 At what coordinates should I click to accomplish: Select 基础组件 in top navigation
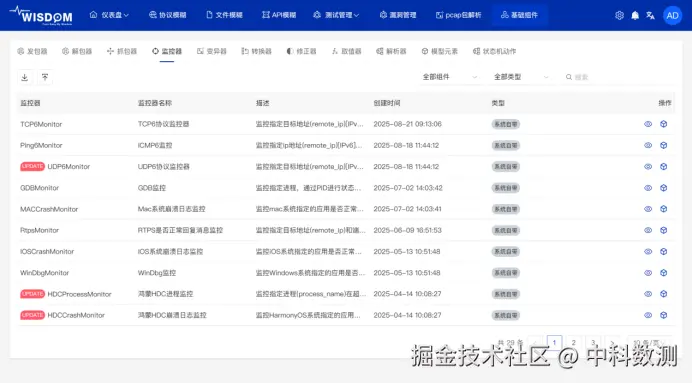(x=519, y=15)
